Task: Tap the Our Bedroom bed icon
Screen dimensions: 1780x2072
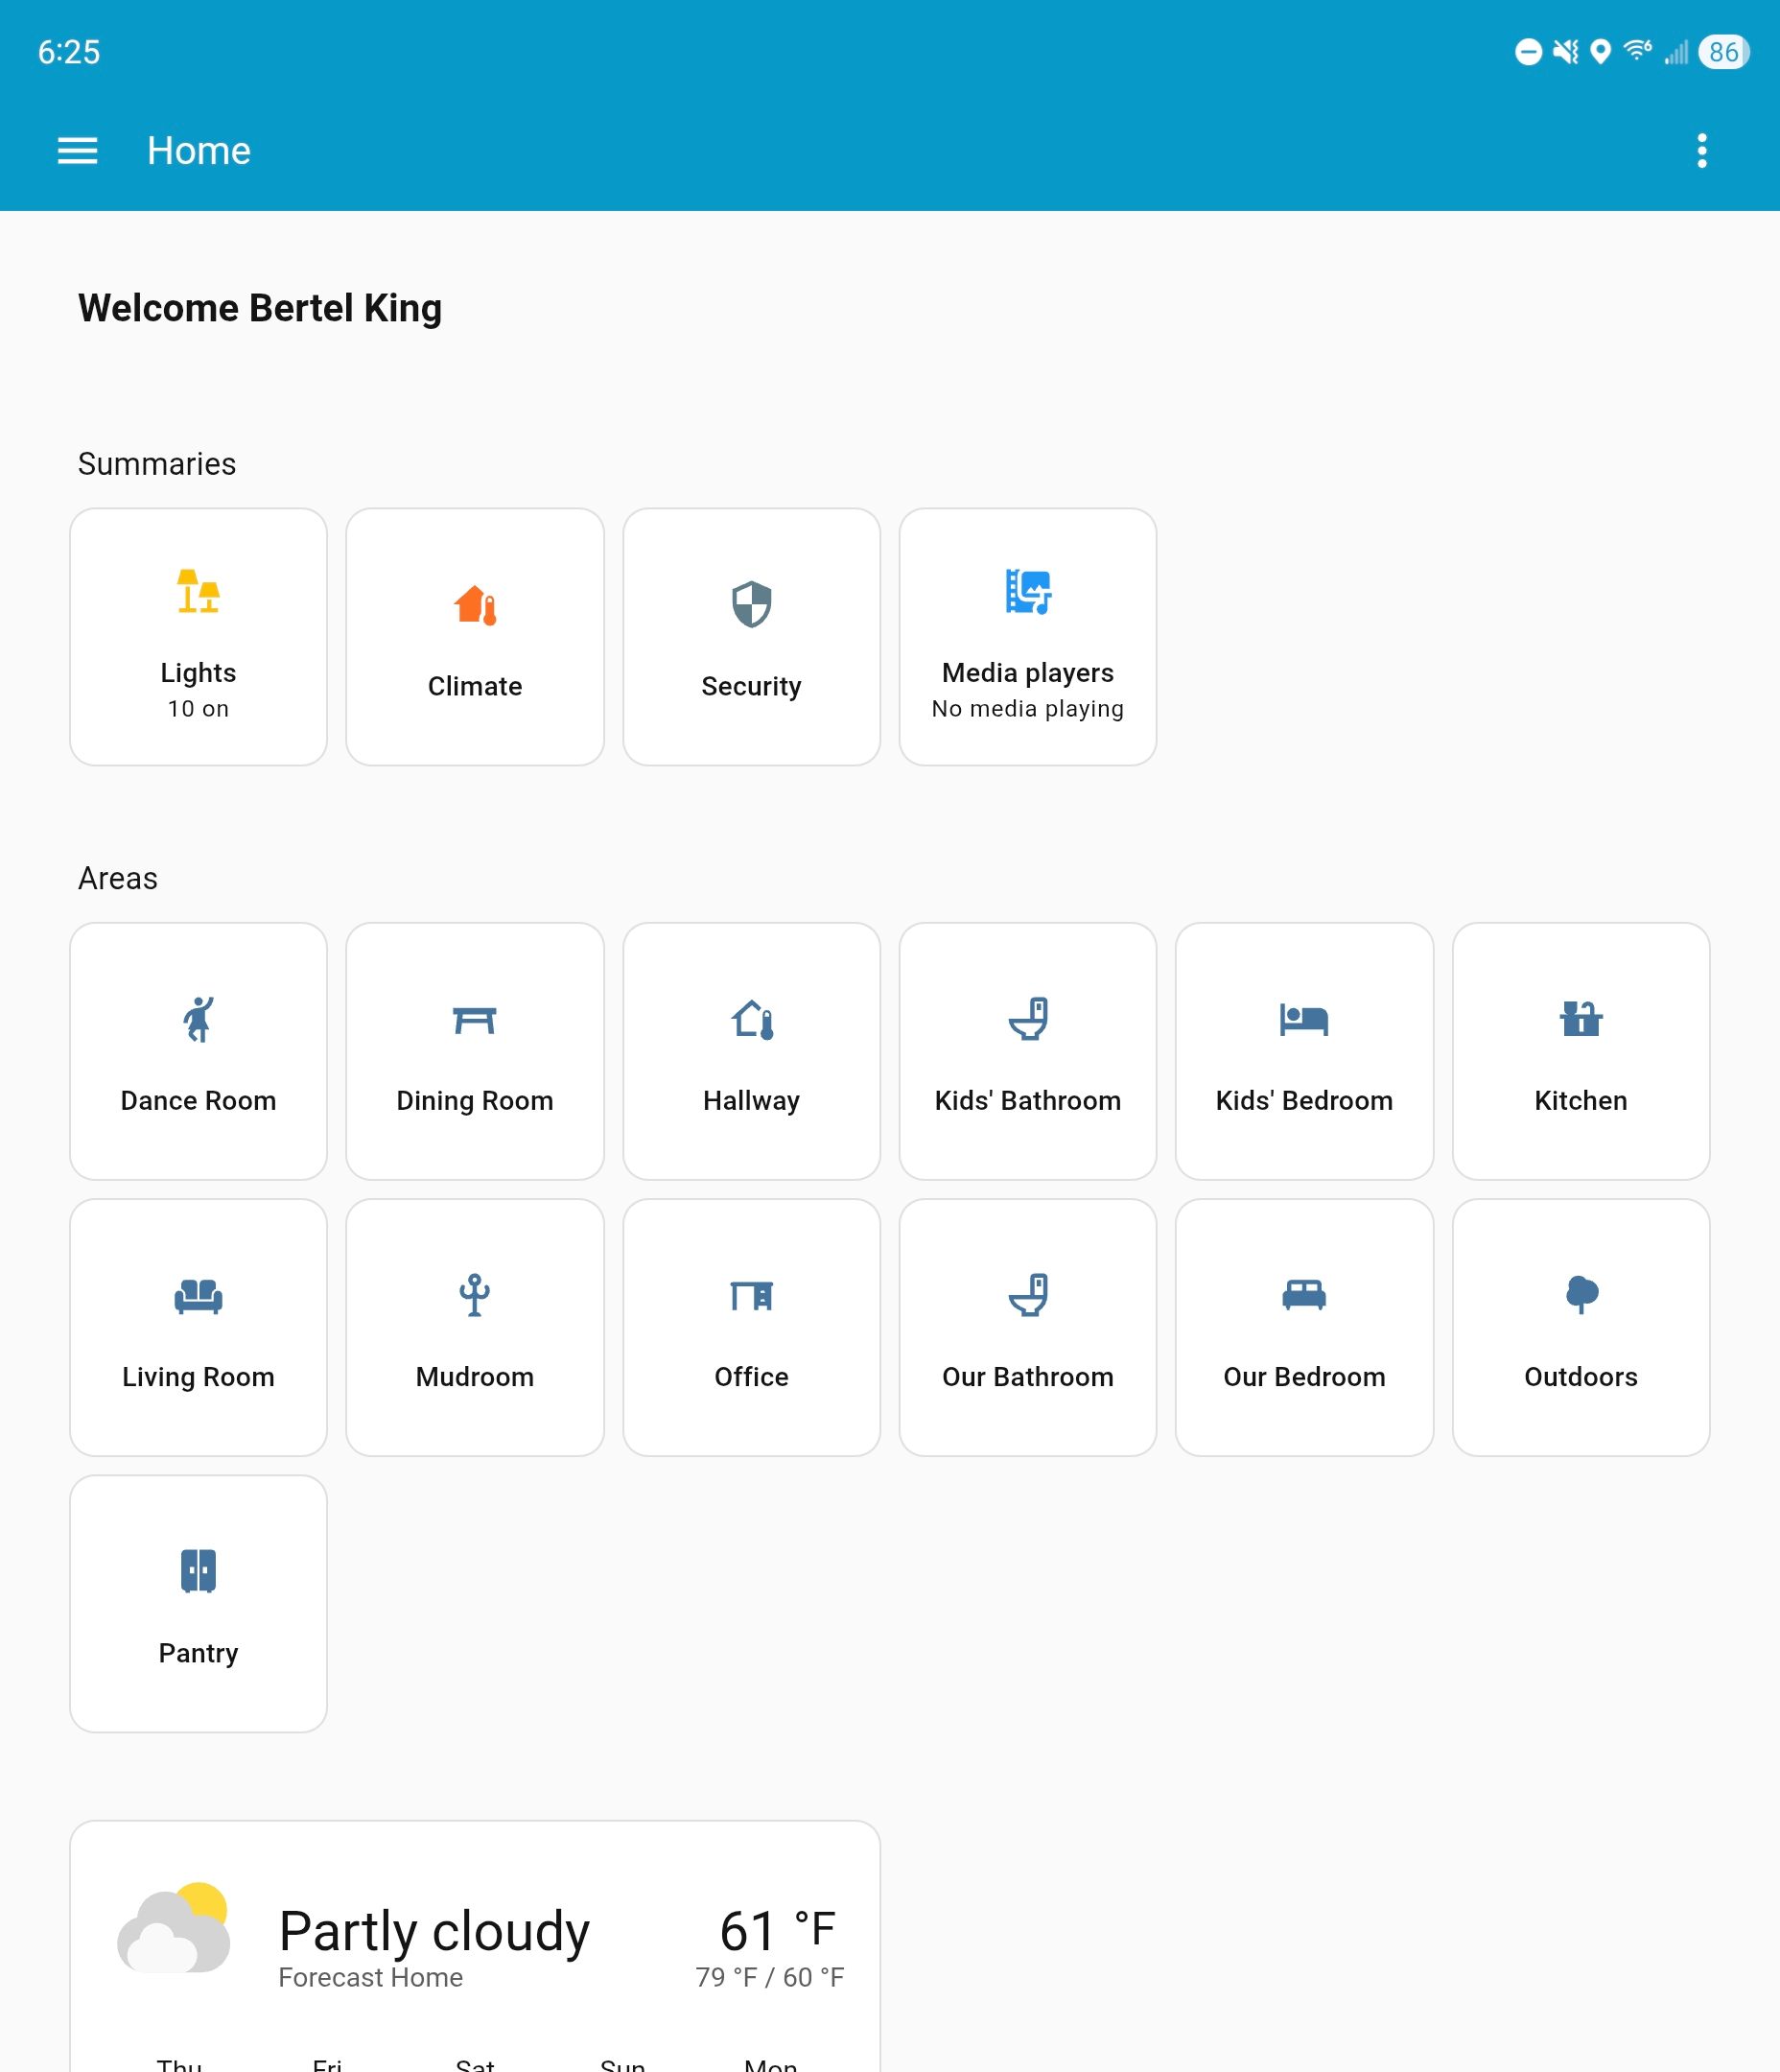Action: pyautogui.click(x=1304, y=1295)
